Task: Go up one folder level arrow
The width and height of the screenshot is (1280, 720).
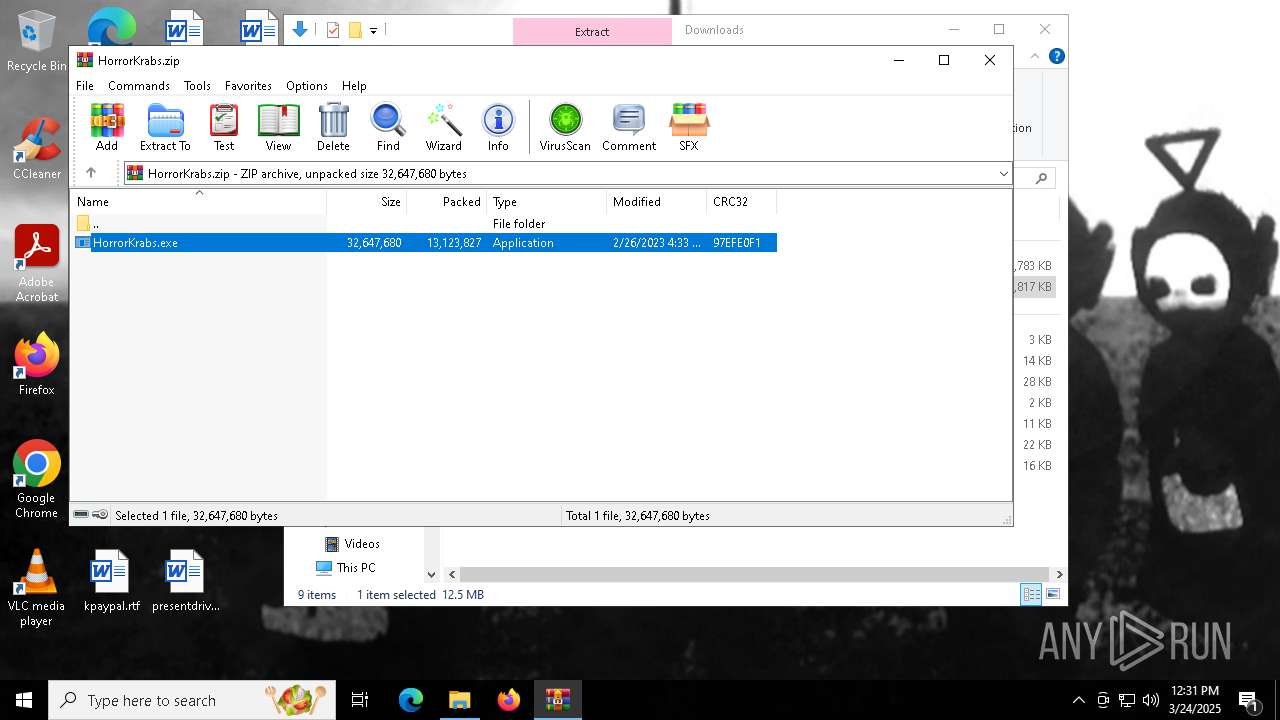Action: 91,173
